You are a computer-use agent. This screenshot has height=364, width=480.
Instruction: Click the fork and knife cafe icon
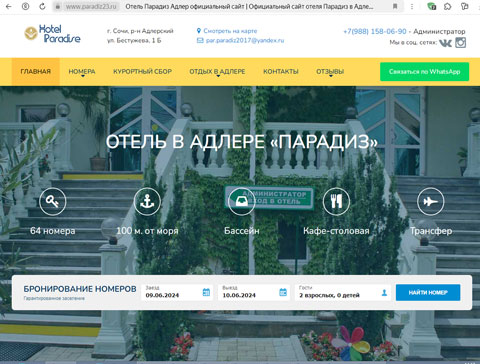(336, 201)
